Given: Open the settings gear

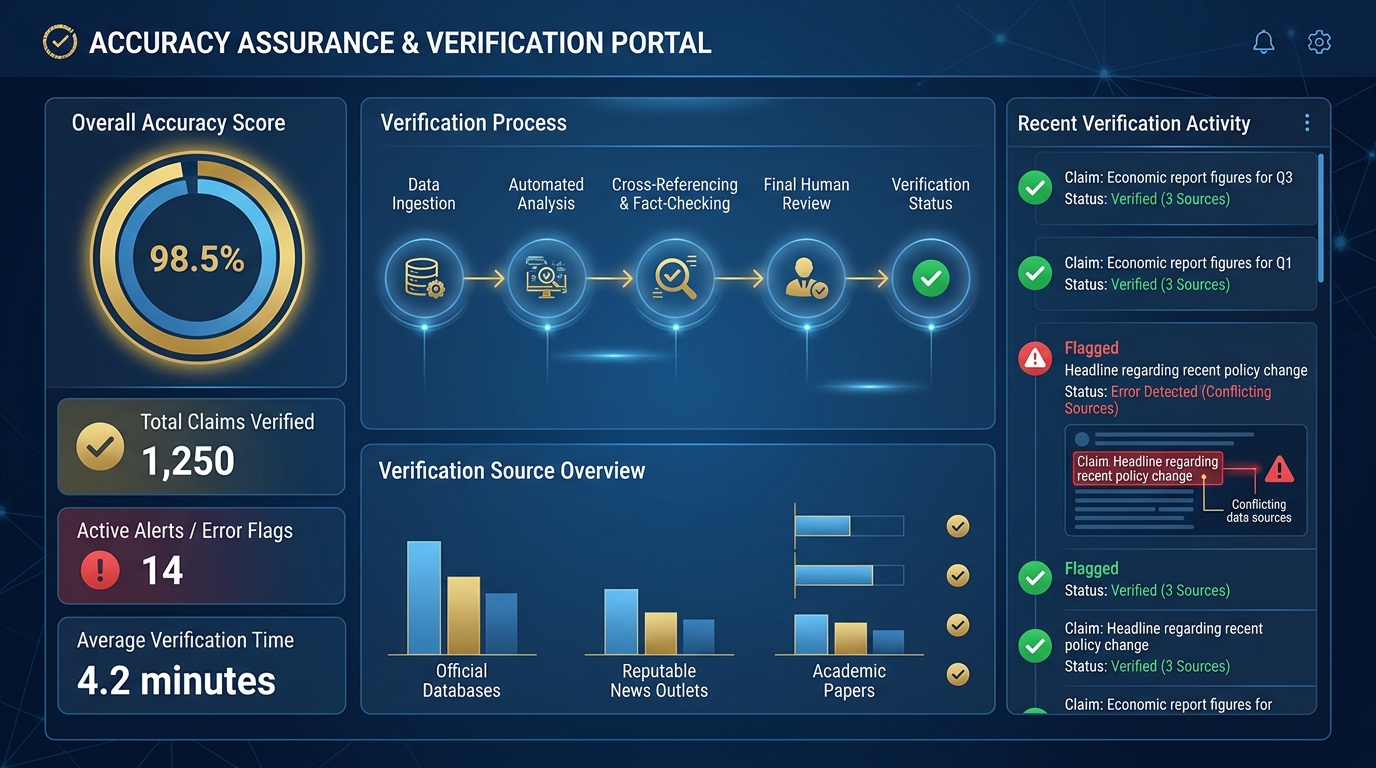Looking at the screenshot, I should click(1319, 42).
